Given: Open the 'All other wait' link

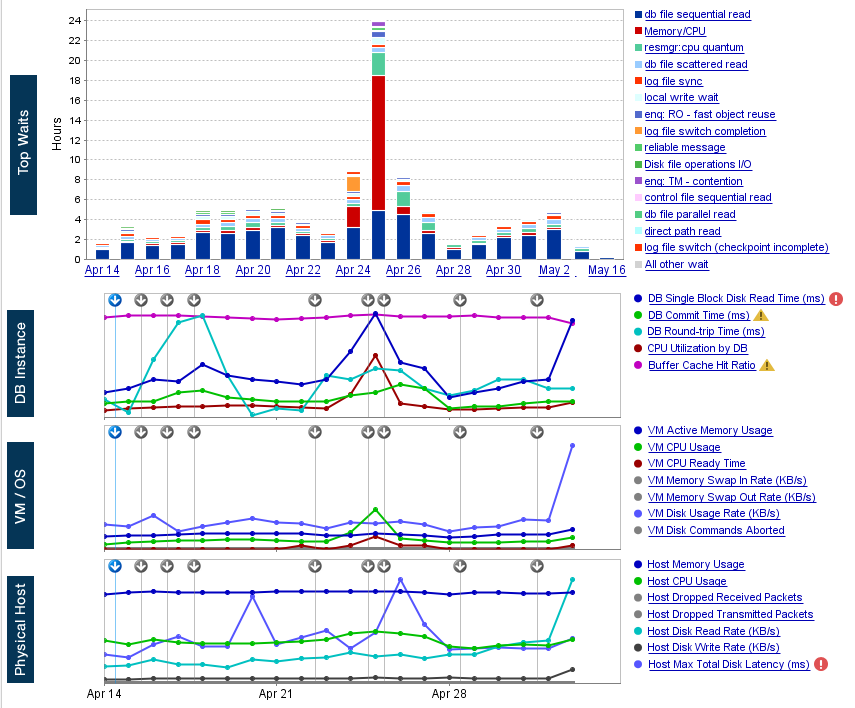Looking at the screenshot, I should [x=676, y=265].
